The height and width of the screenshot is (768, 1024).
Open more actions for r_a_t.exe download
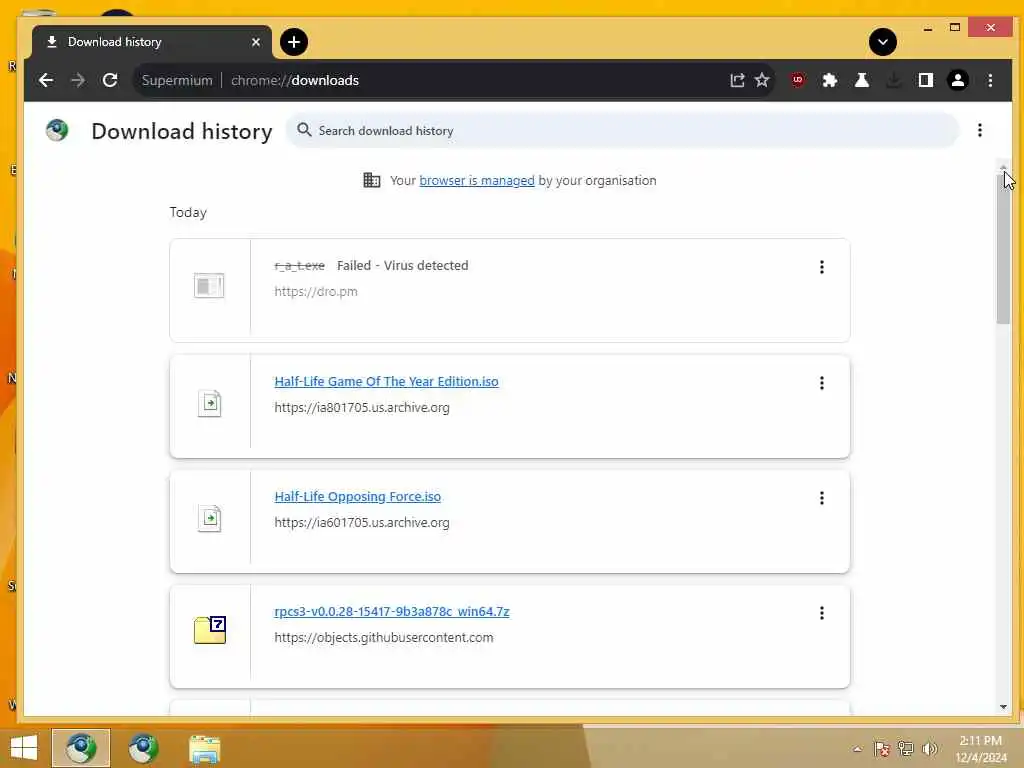coord(822,266)
